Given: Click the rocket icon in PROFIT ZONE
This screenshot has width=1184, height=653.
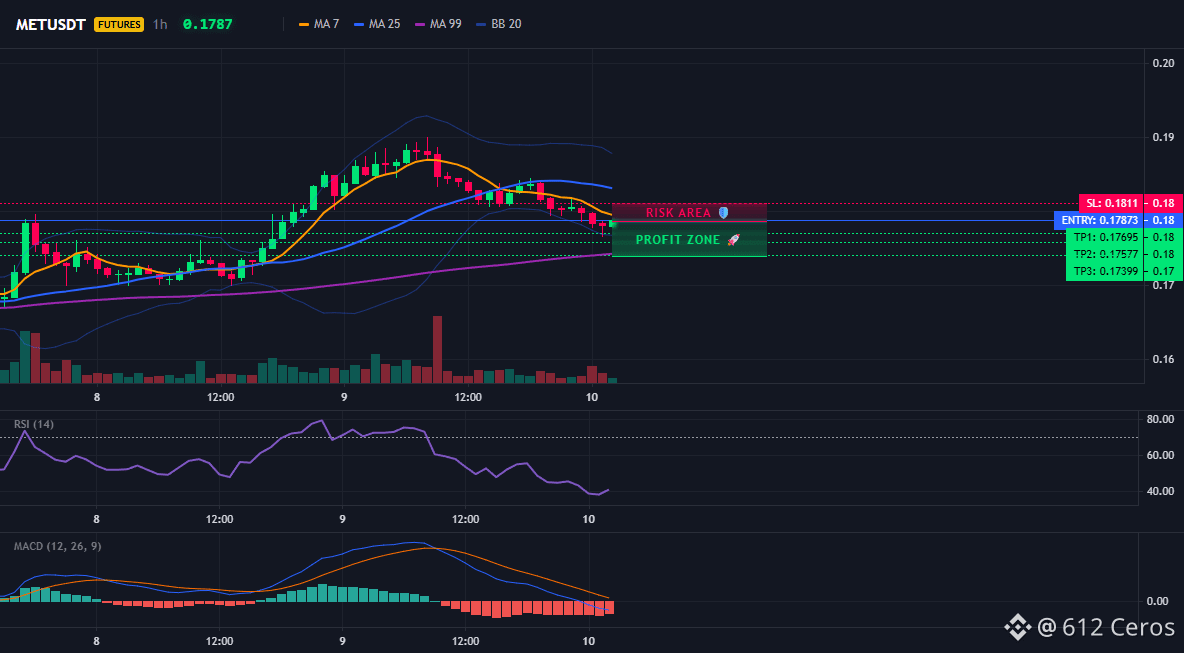Looking at the screenshot, I should coord(733,239).
